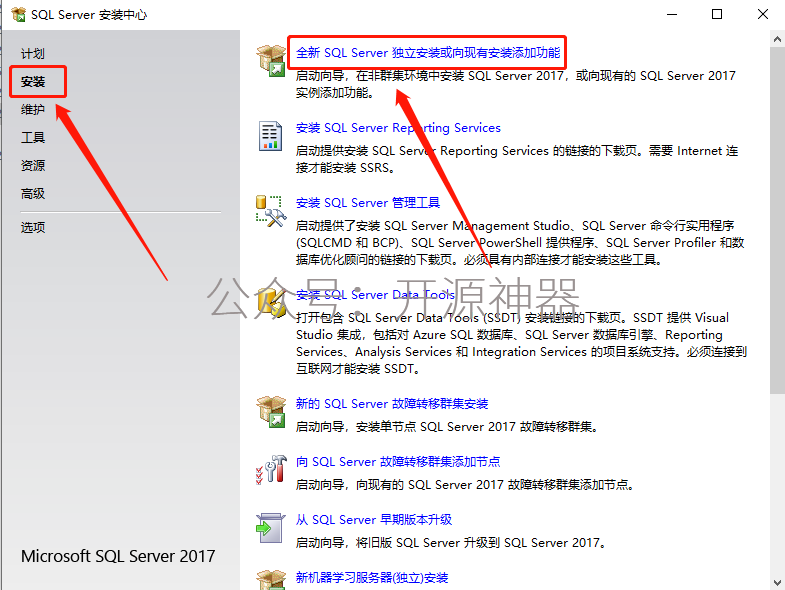Click the failover cluster installation box icon
The height and width of the screenshot is (590, 785).
coord(271,411)
